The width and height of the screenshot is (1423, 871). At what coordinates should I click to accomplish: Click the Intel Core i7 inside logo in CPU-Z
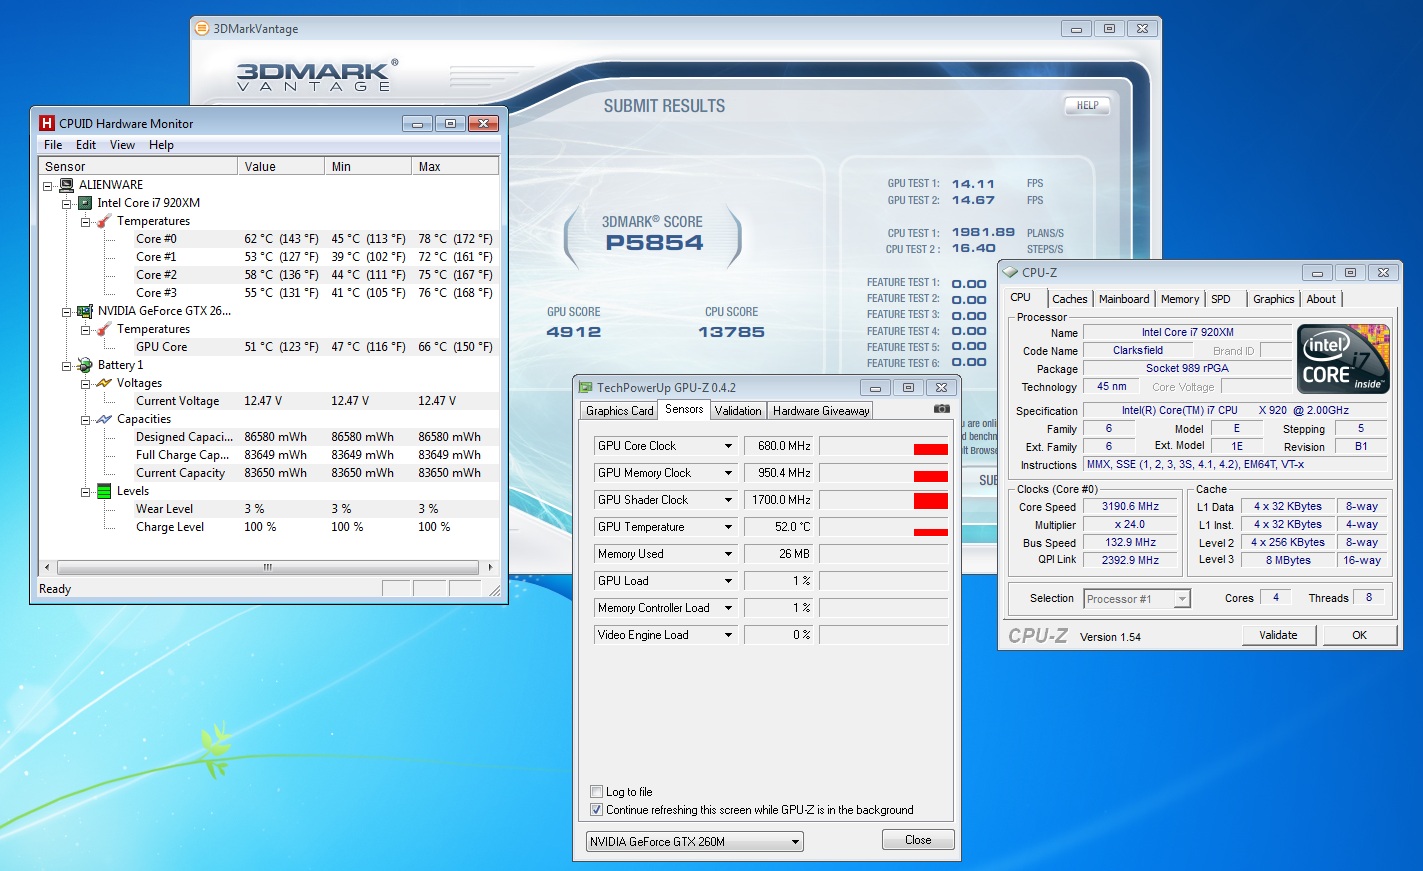1343,358
